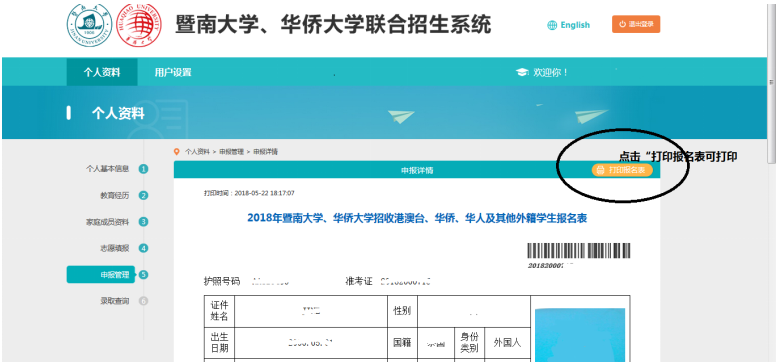Select step circle 4 for 志愿填报
The height and width of the screenshot is (362, 777).
(143, 248)
